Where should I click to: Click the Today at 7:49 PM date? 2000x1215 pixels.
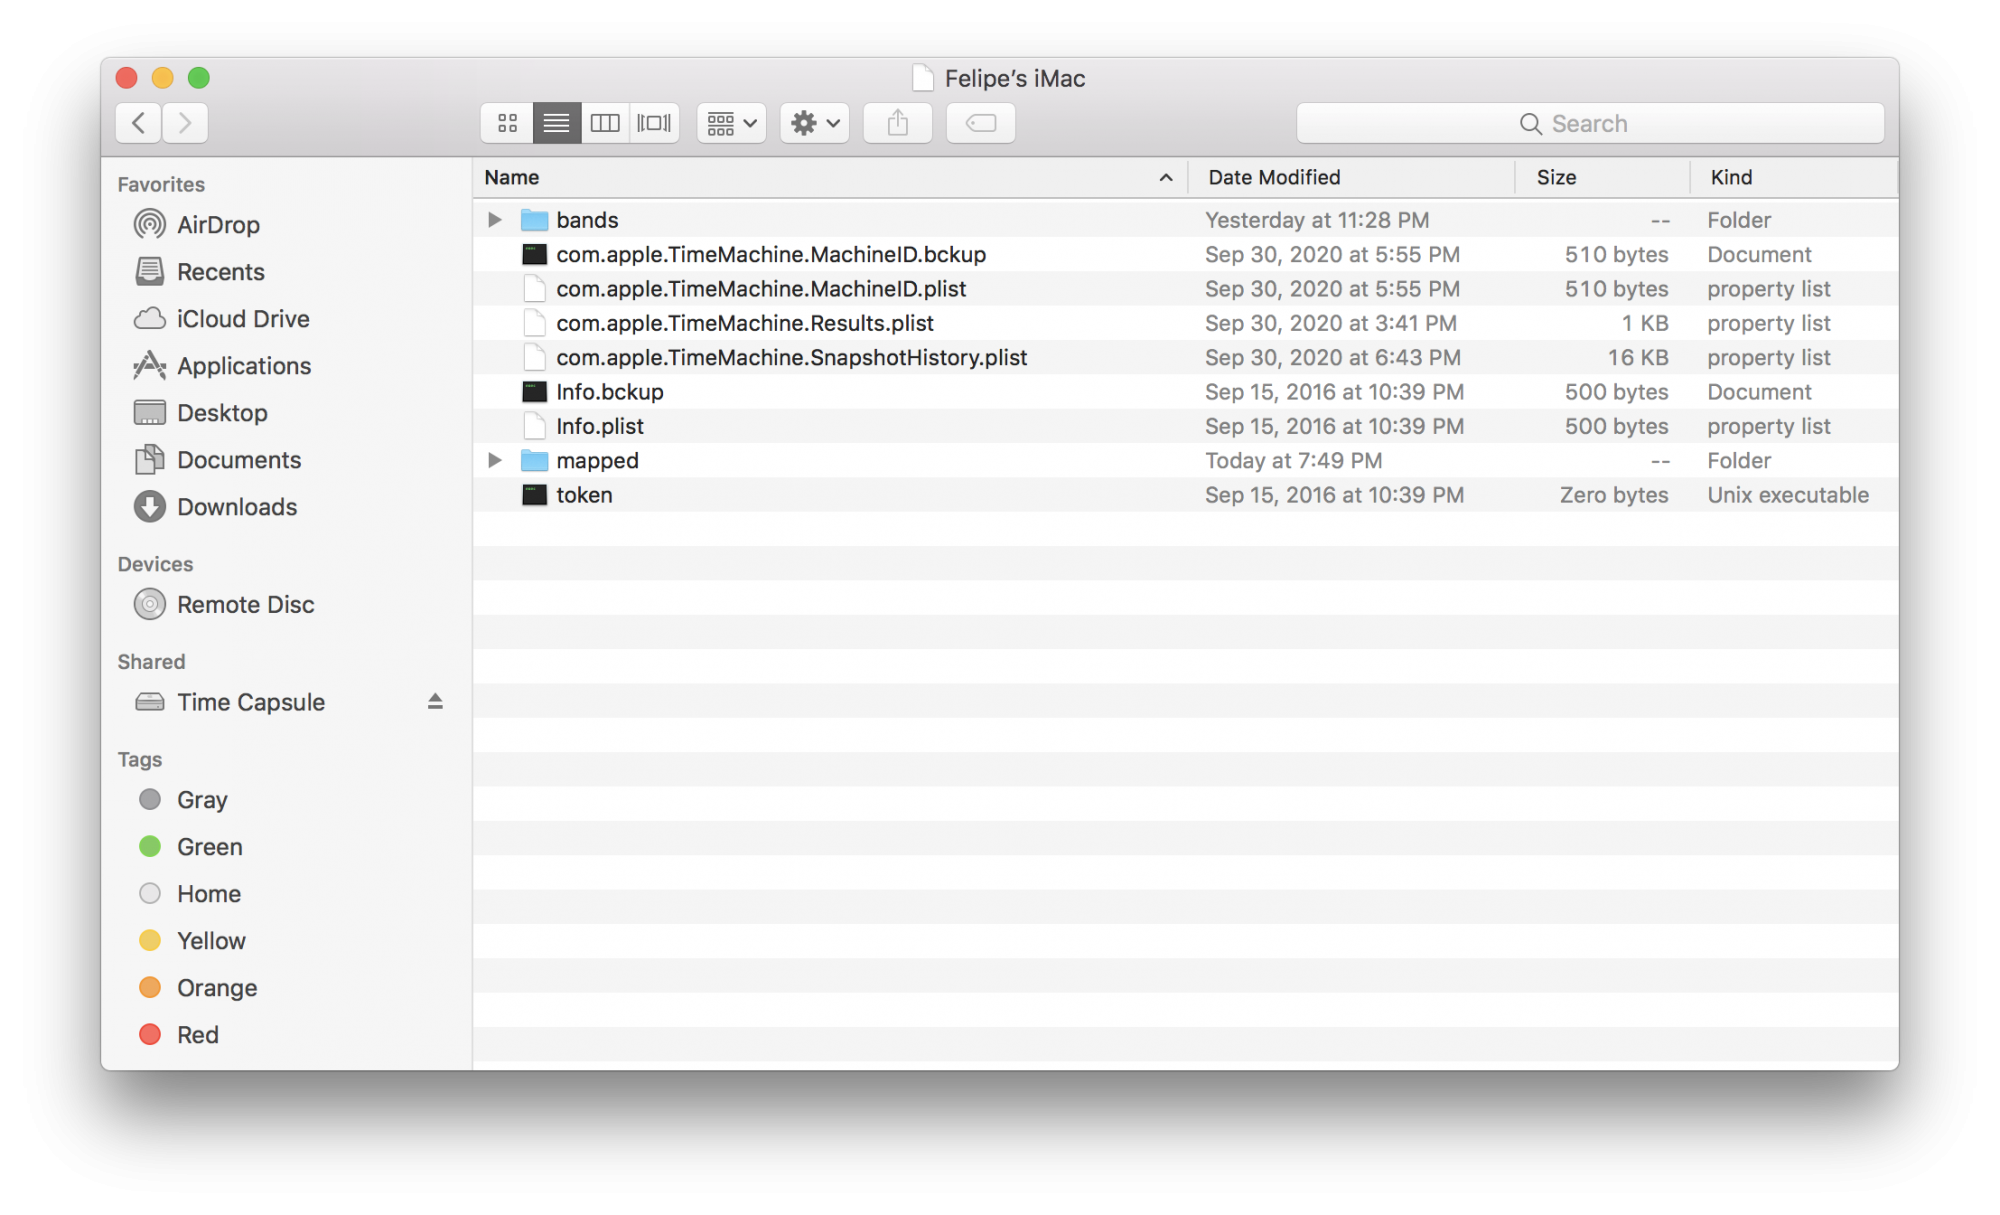(x=1293, y=460)
